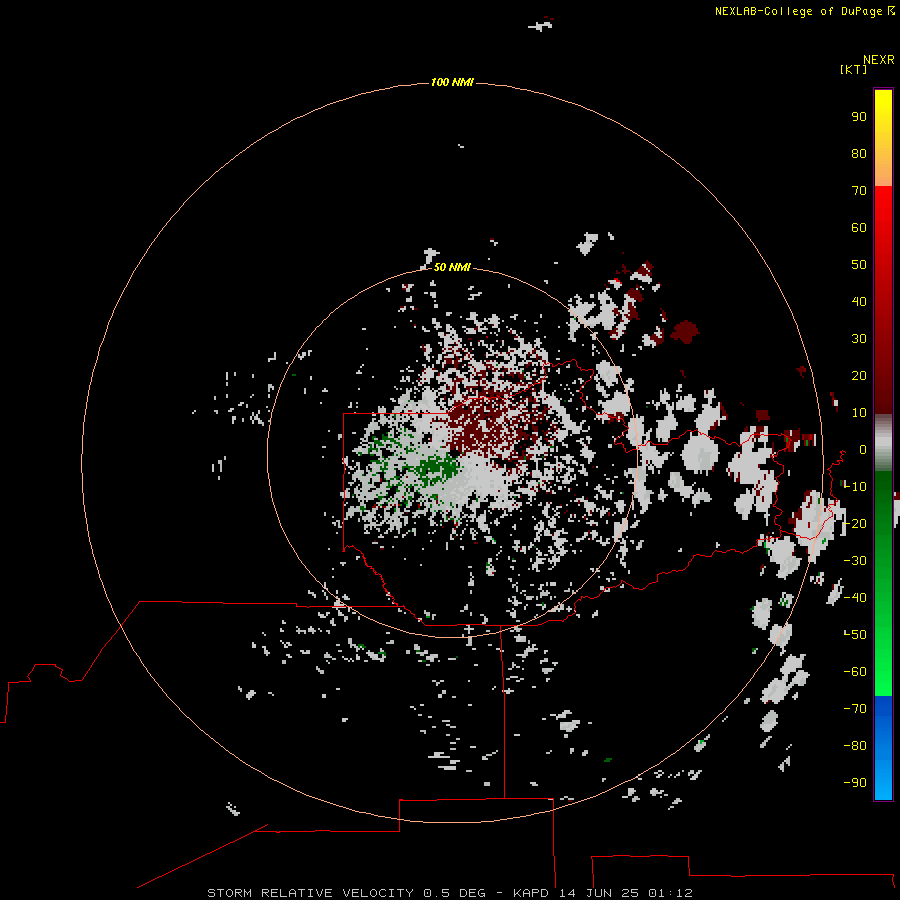
Task: Click the -20 value on the velocity scale
Action: 855,523
